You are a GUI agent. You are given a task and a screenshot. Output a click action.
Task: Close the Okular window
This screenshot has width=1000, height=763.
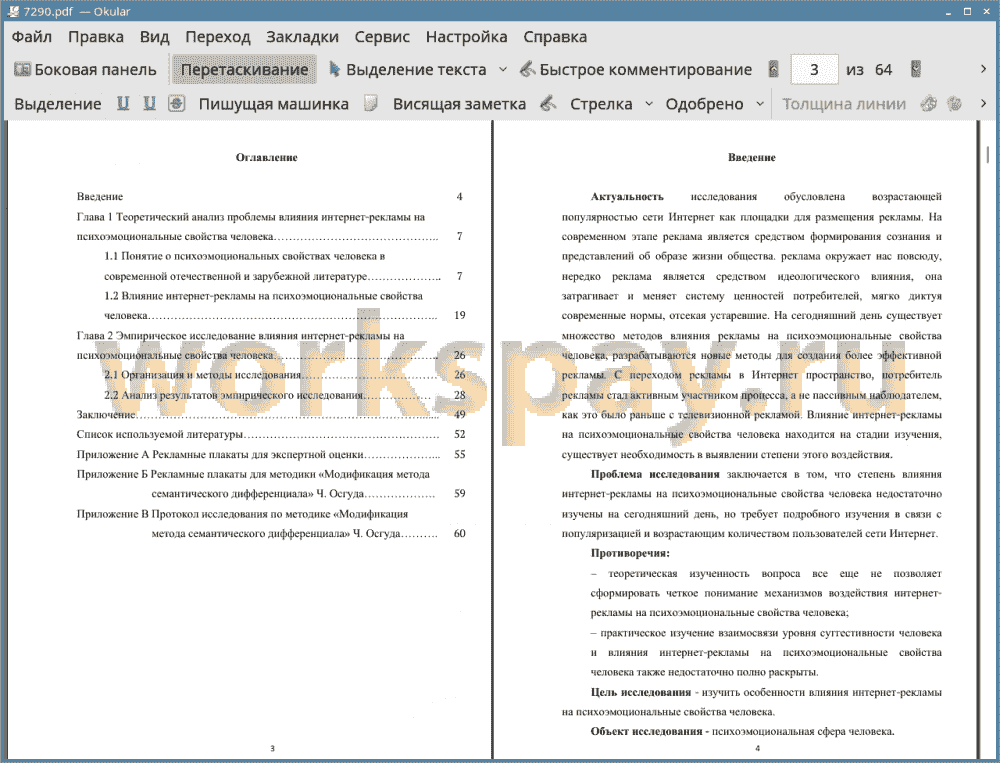985,11
